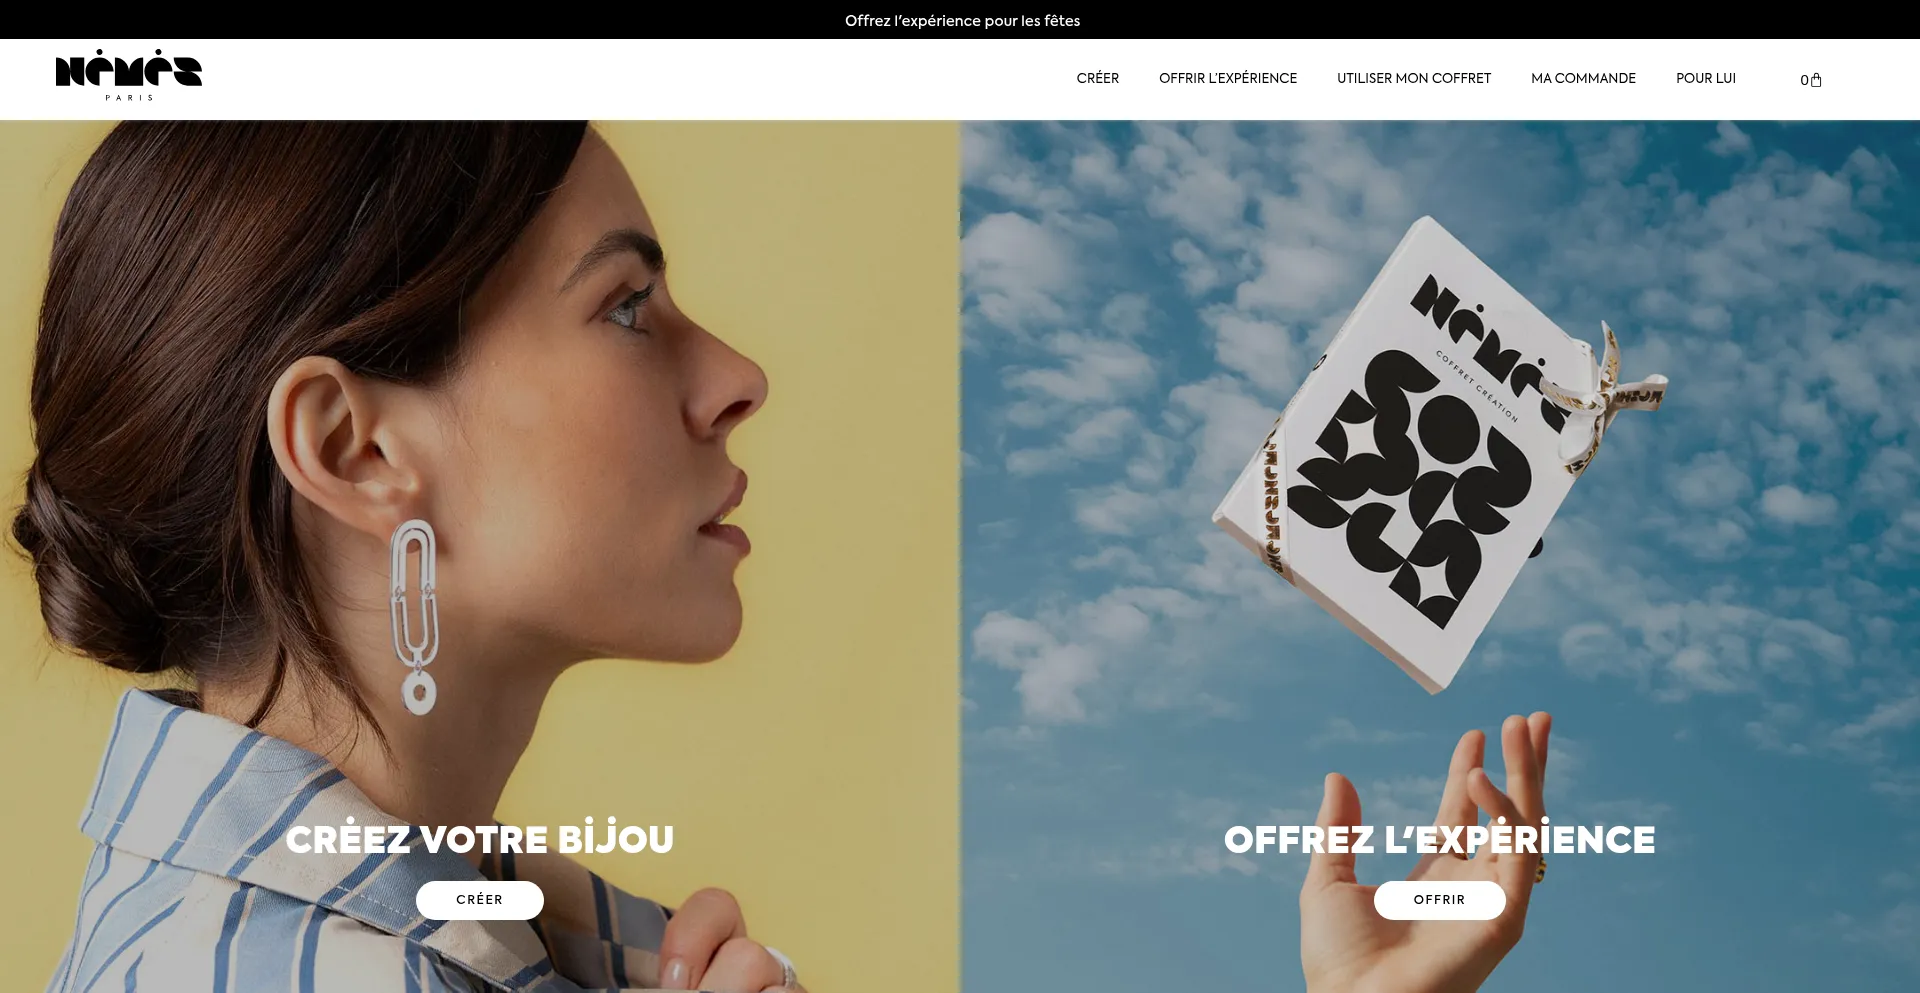Viewport: 1920px width, 993px height.
Task: Open MA COMMANDE from the navigation
Action: [1583, 78]
